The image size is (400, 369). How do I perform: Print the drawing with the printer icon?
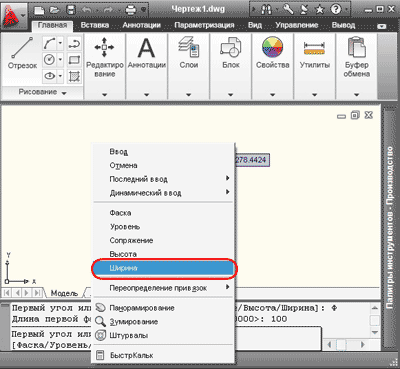tap(131, 10)
